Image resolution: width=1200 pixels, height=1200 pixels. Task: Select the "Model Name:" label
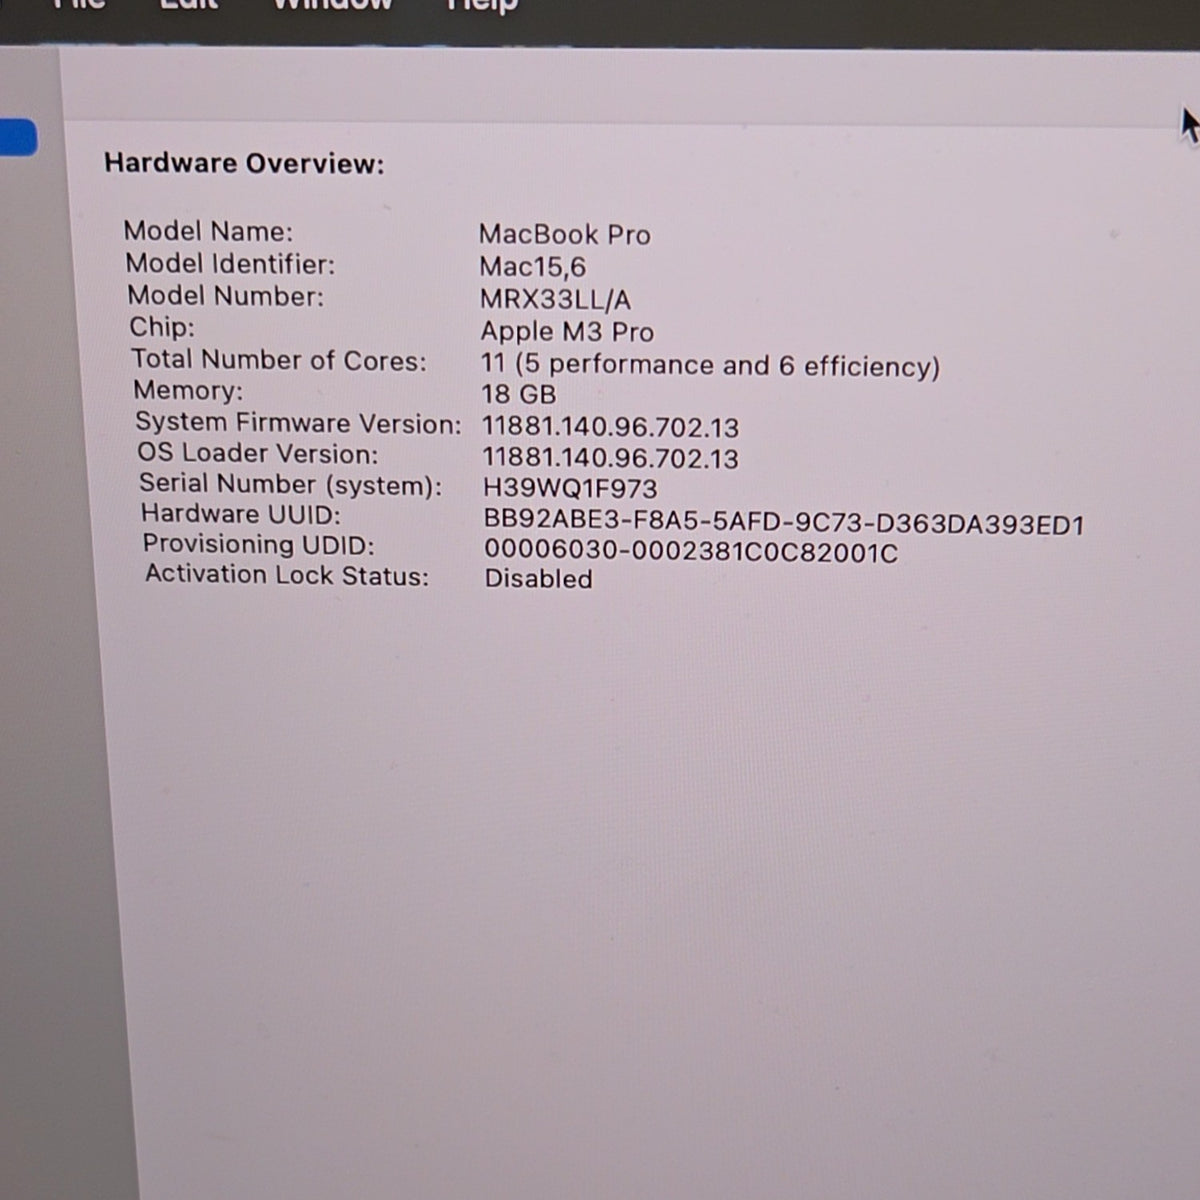point(208,231)
